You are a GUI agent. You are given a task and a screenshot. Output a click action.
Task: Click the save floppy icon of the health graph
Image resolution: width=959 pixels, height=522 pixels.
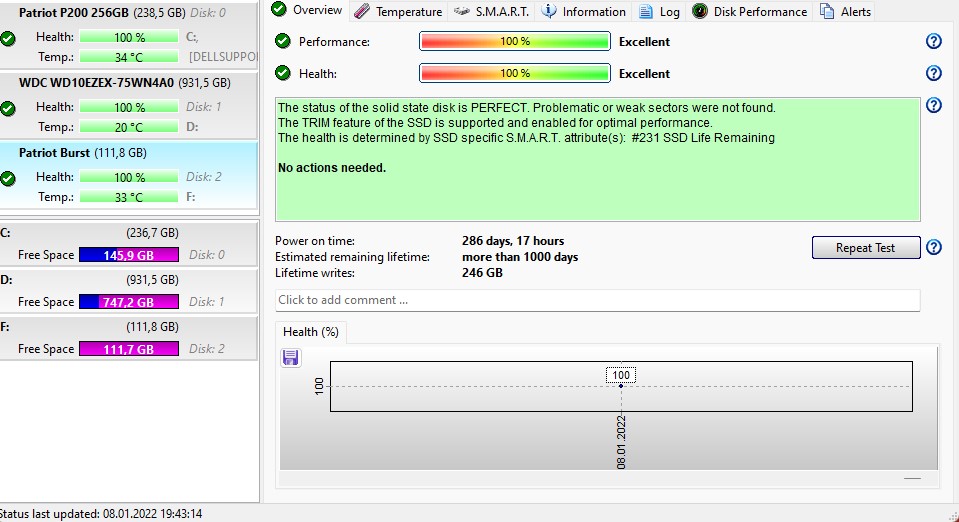(x=291, y=357)
